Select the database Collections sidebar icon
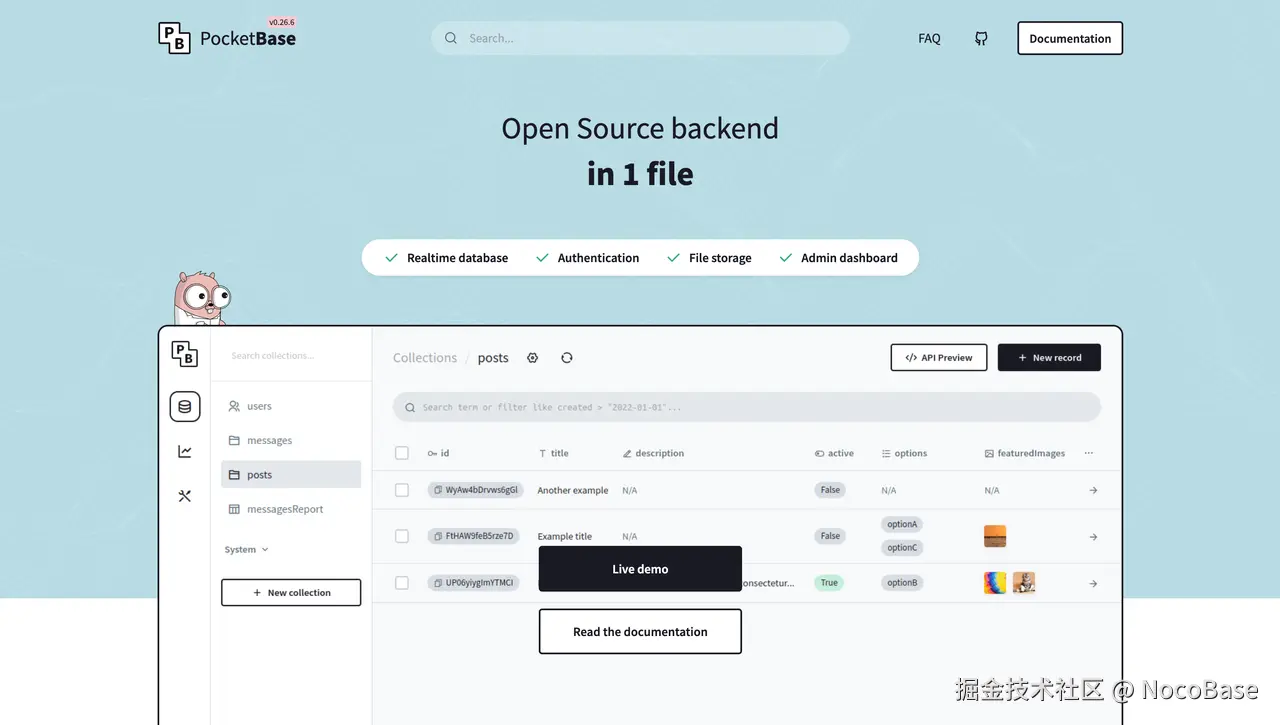The height and width of the screenshot is (725, 1280). (x=185, y=407)
